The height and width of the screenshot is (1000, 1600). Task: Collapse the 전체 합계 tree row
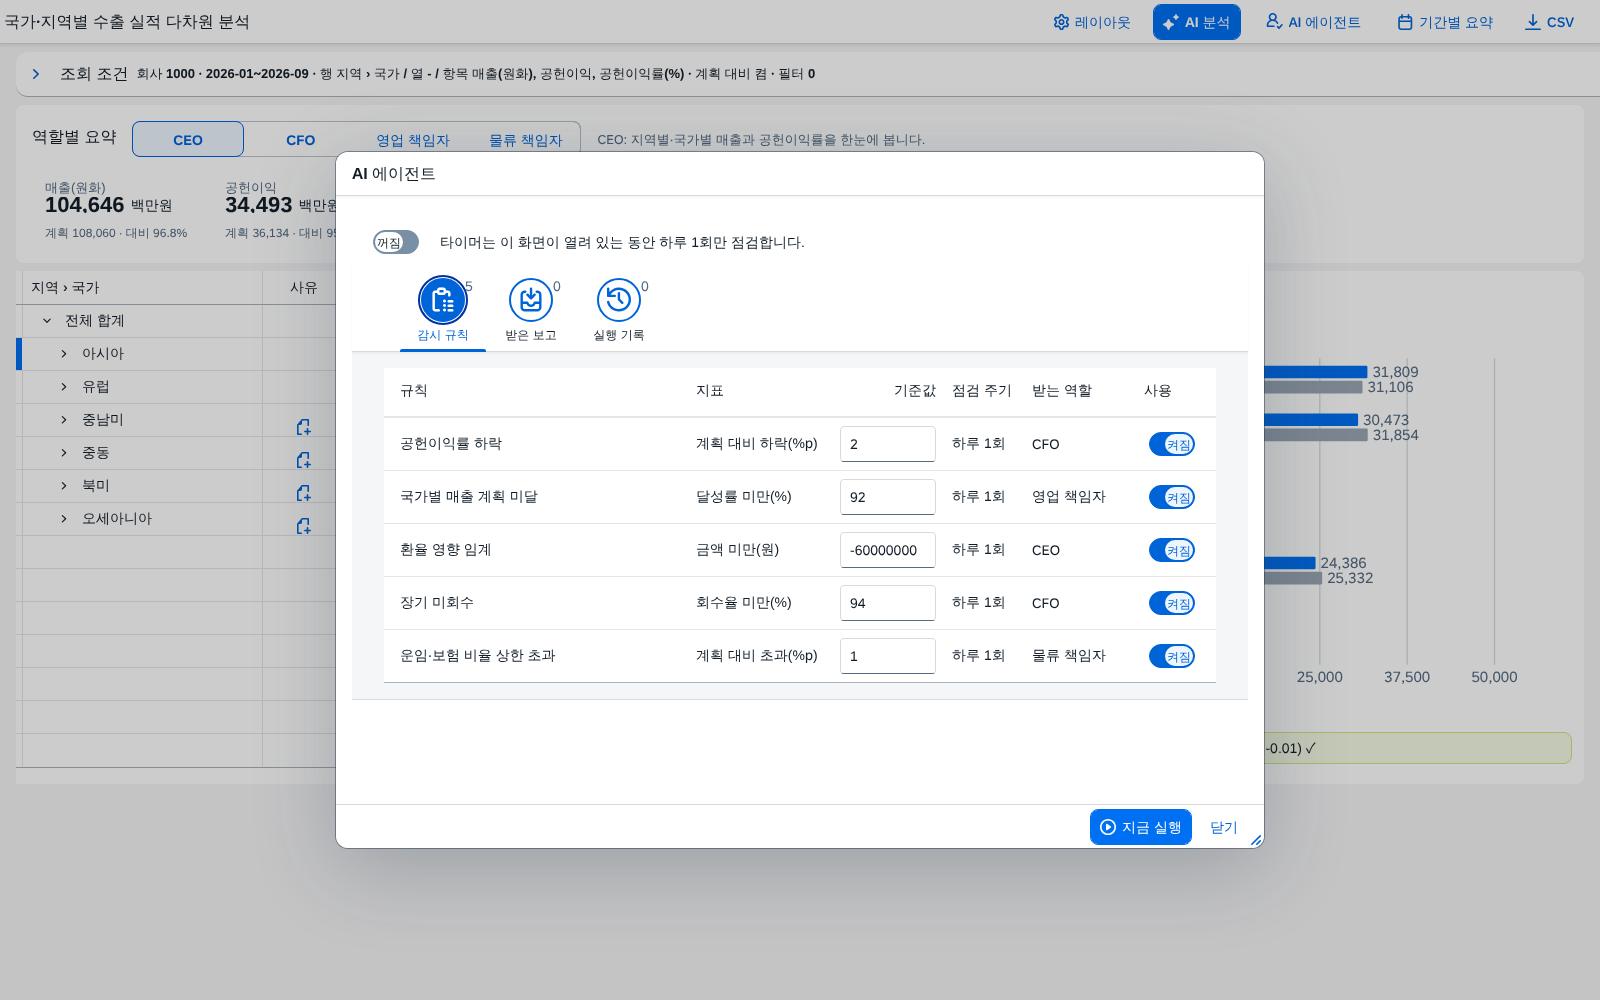46,321
